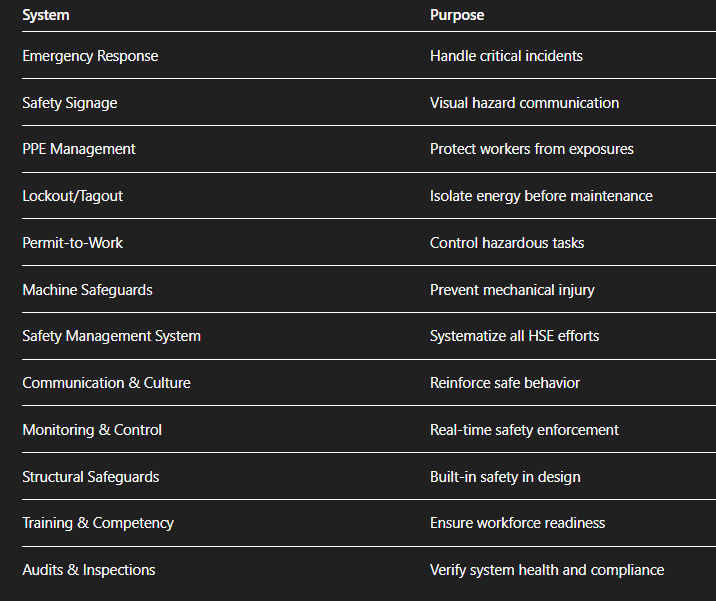Click the System column header

(x=46, y=15)
